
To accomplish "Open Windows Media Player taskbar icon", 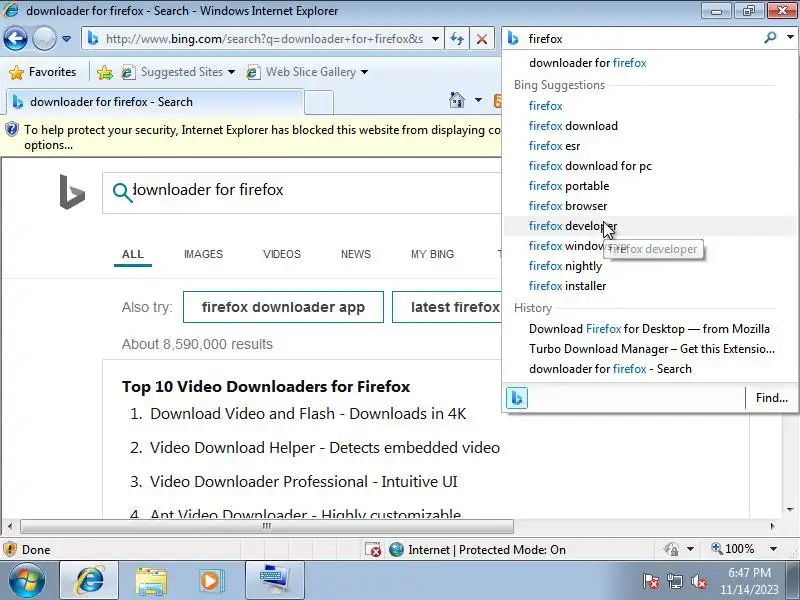I will [210, 581].
